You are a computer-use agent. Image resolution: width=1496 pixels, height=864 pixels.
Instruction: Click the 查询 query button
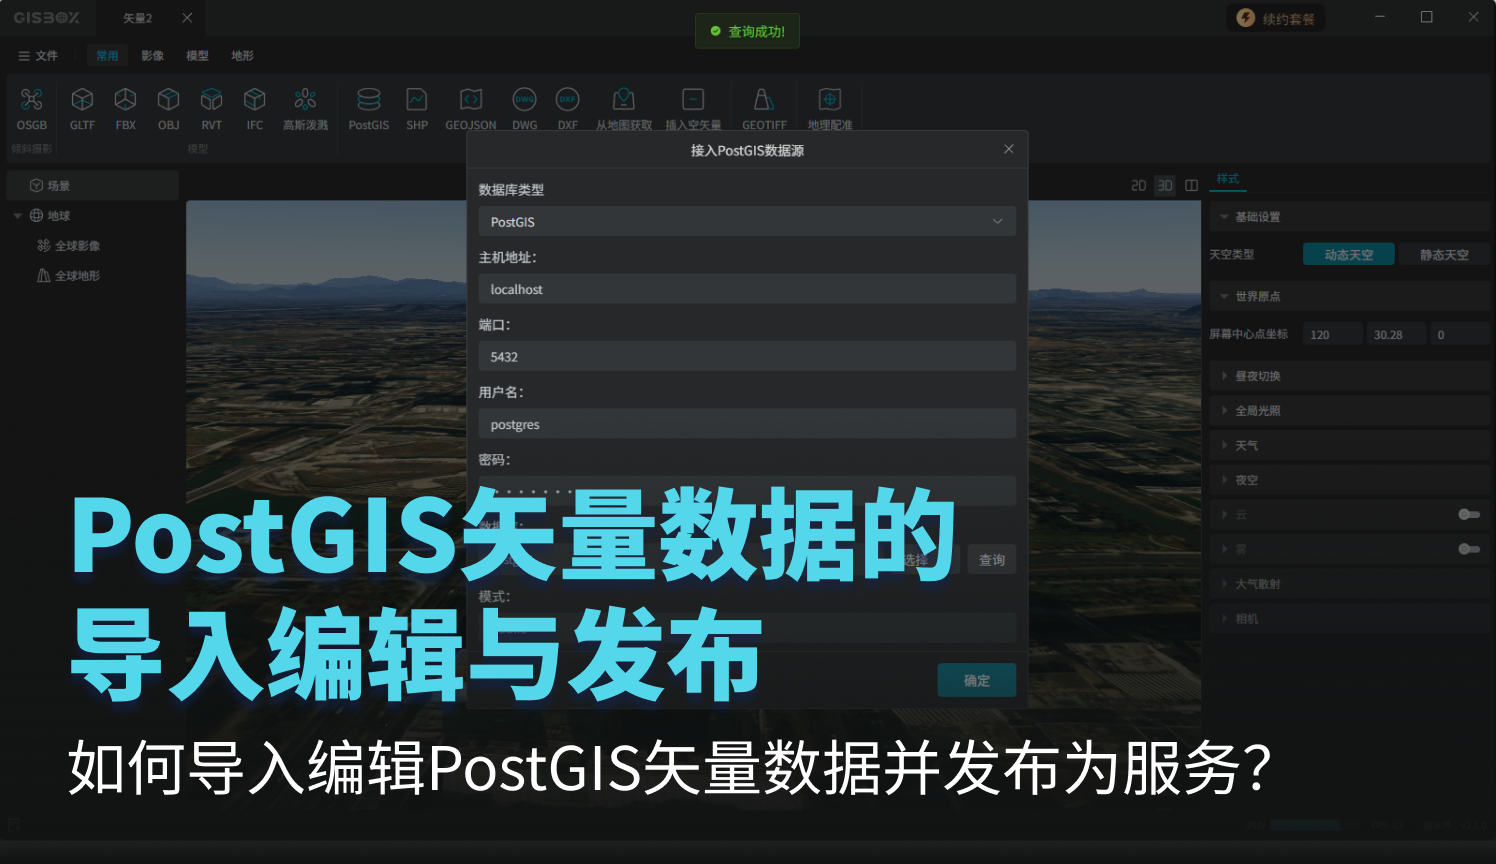point(991,560)
